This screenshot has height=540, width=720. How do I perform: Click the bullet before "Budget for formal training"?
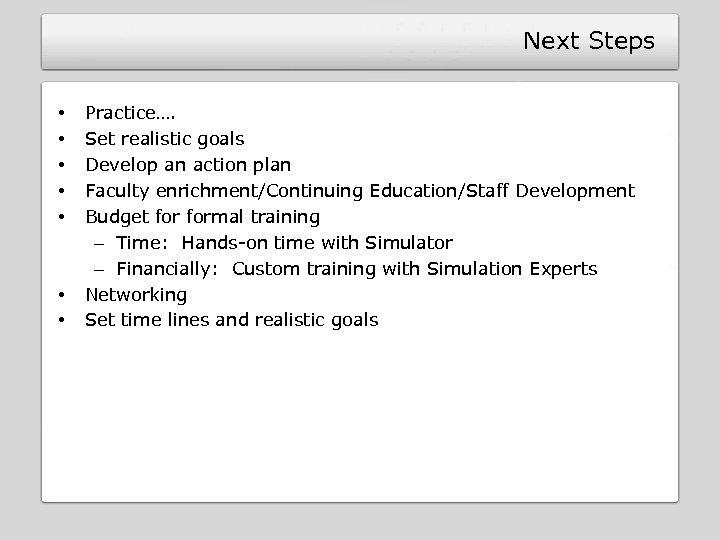61,217
